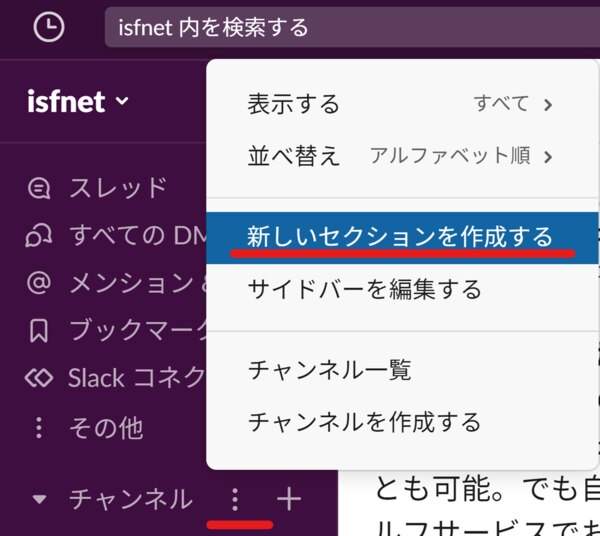
Task: Click the isfnet search field
Action: tap(352, 27)
